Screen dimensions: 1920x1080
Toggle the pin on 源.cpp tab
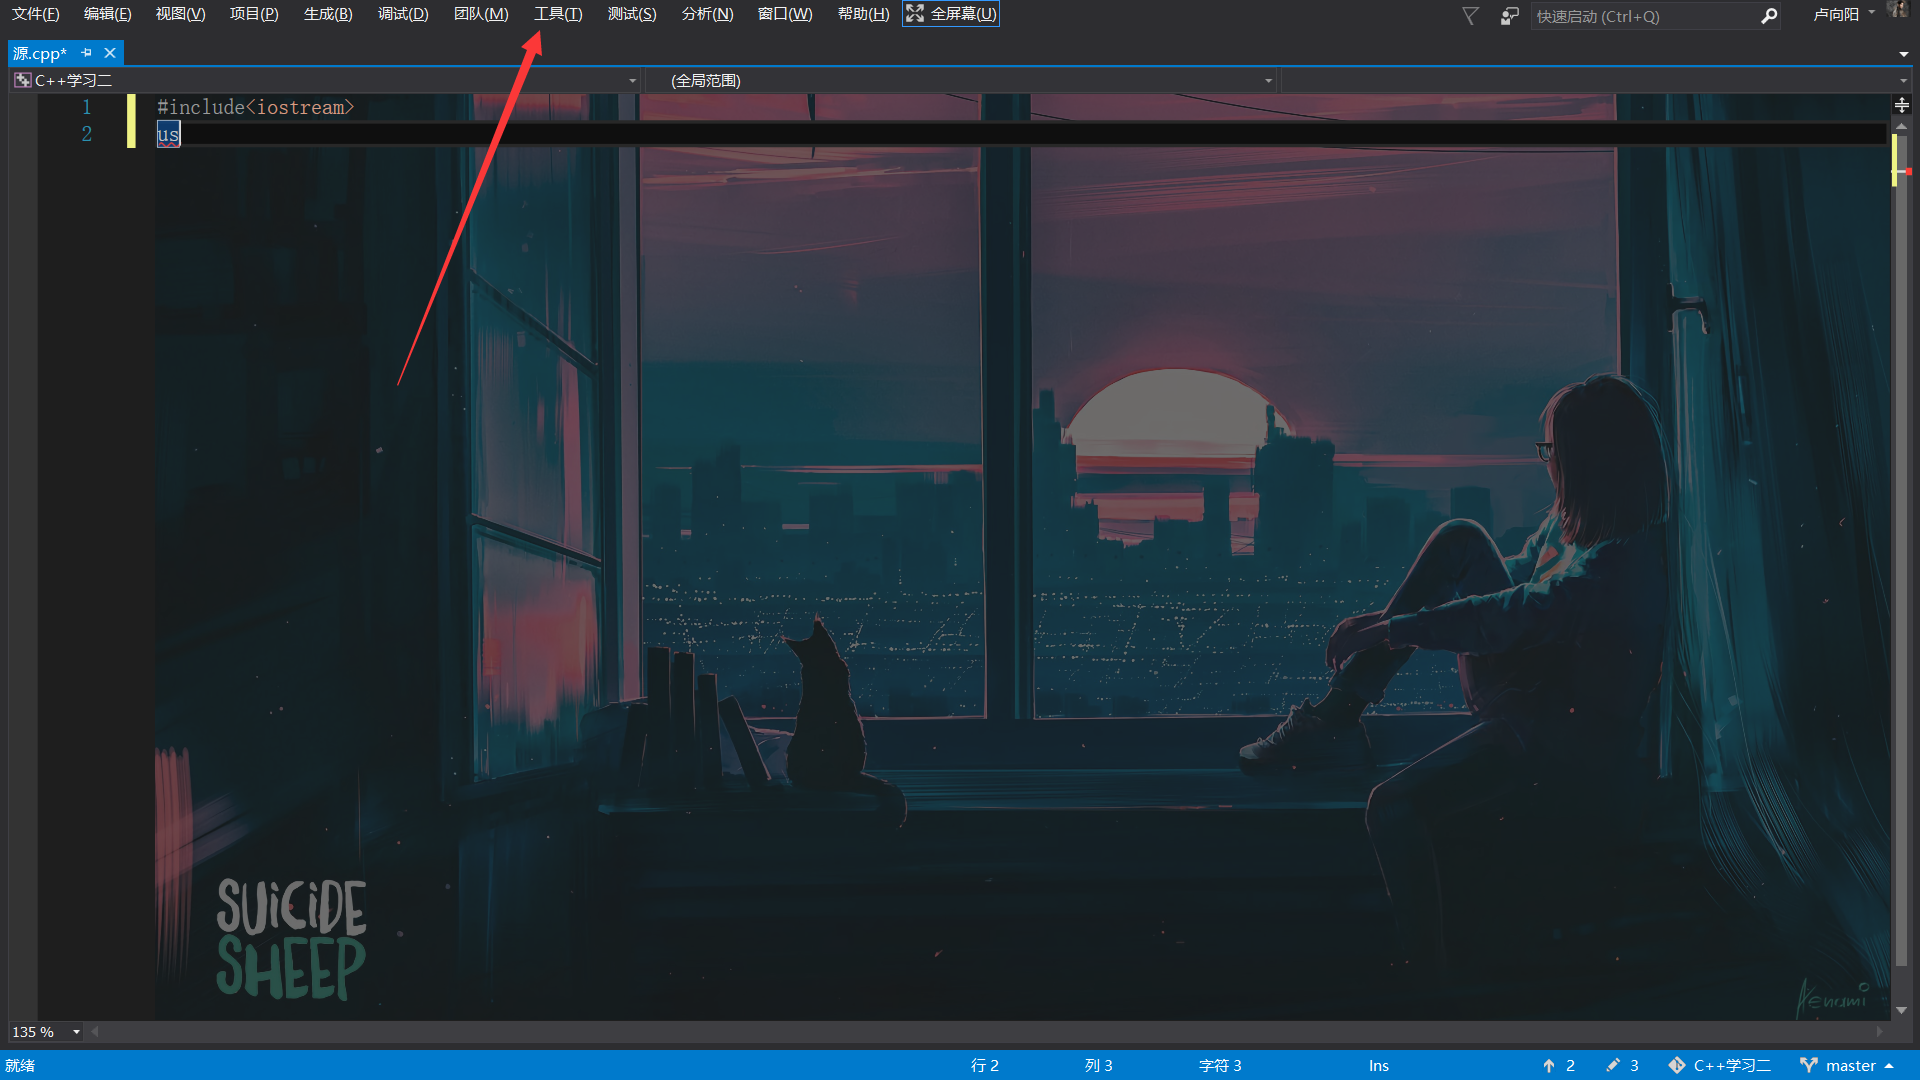click(86, 53)
